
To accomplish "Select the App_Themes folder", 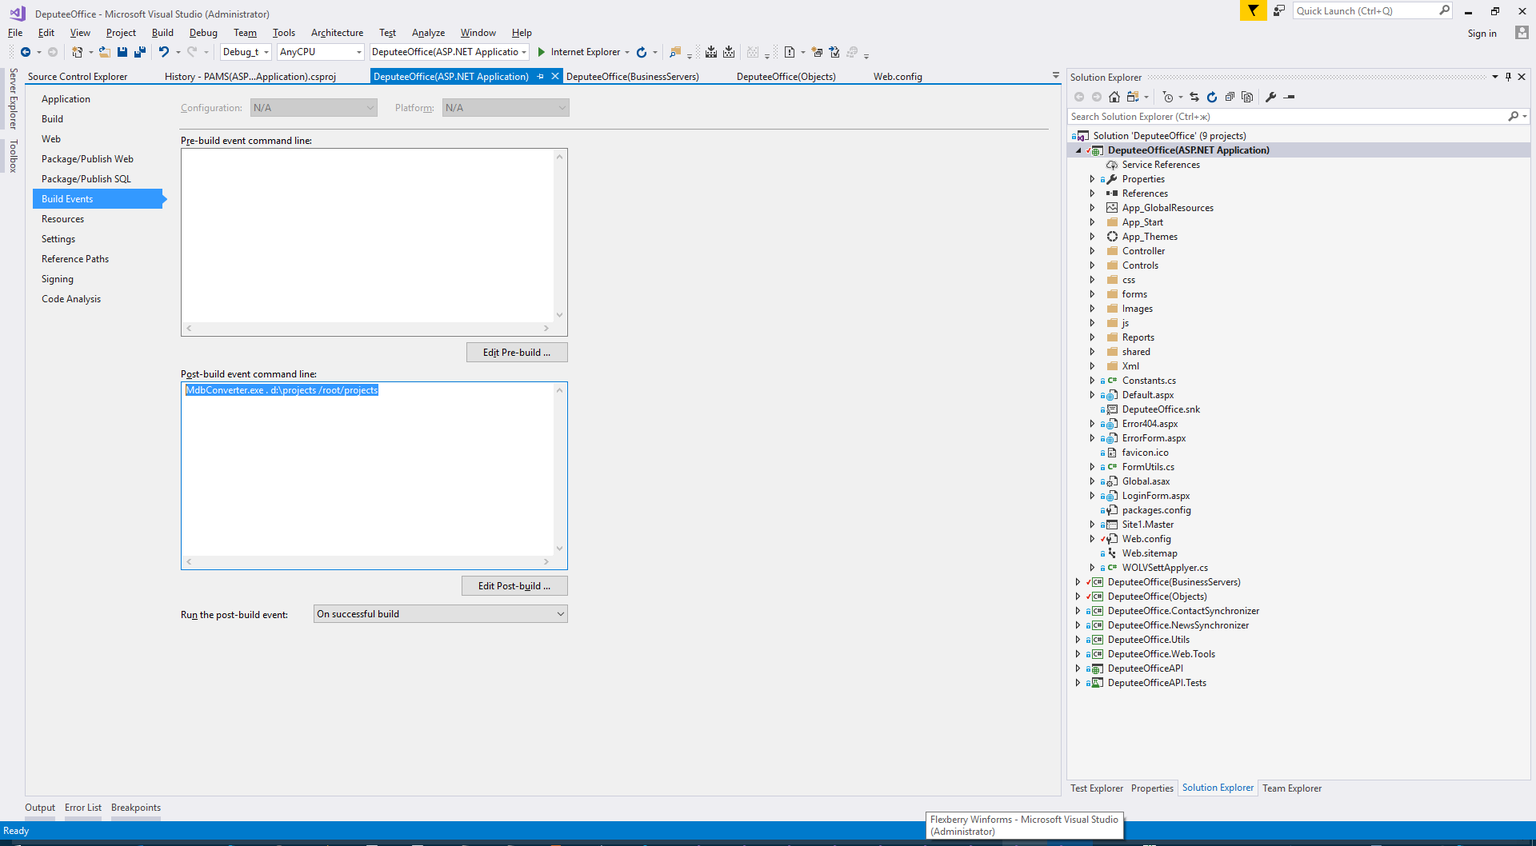I will click(x=1150, y=237).
